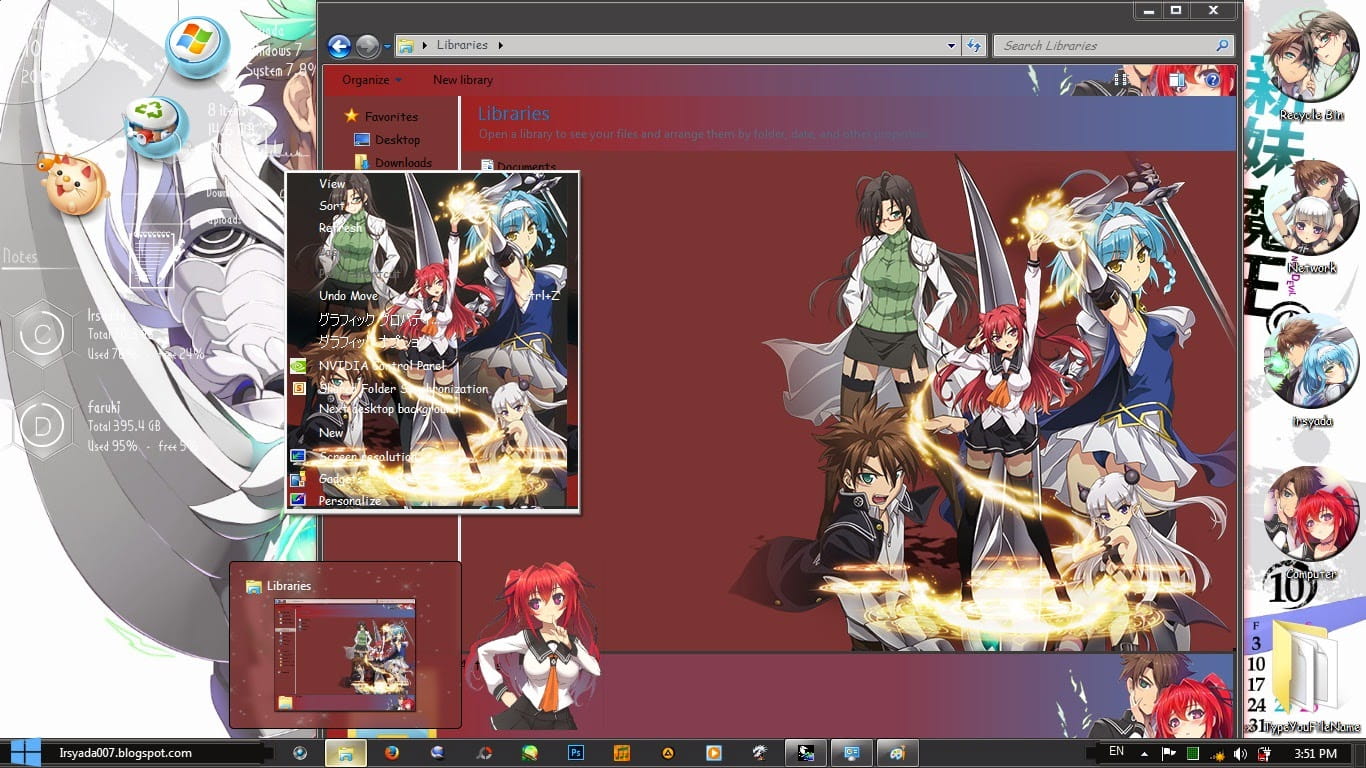
Task: Toggle the preview pane in Explorer
Action: tap(1175, 79)
